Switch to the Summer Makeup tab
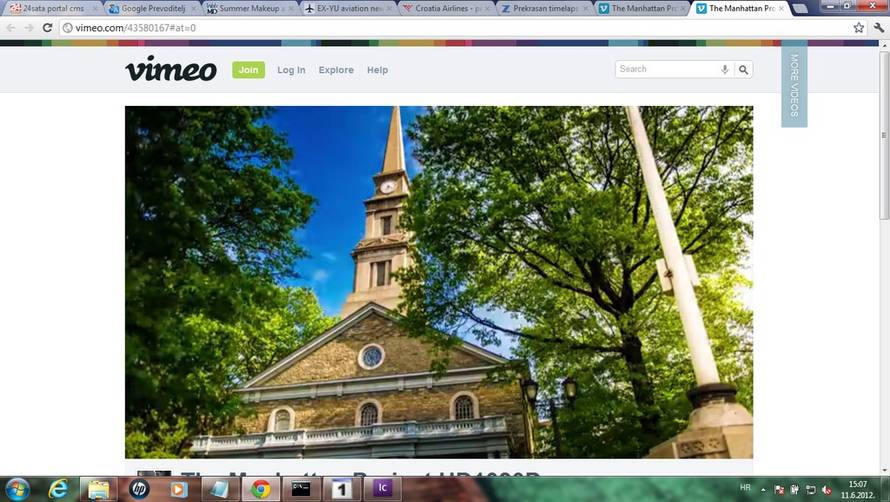The image size is (890, 502). click(x=250, y=9)
